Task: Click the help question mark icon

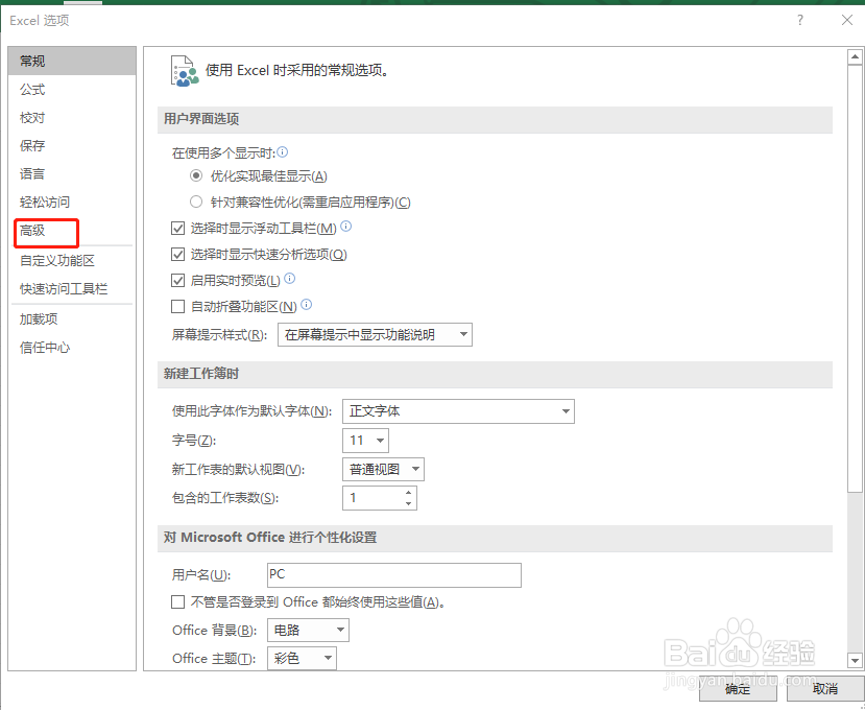Action: [800, 20]
